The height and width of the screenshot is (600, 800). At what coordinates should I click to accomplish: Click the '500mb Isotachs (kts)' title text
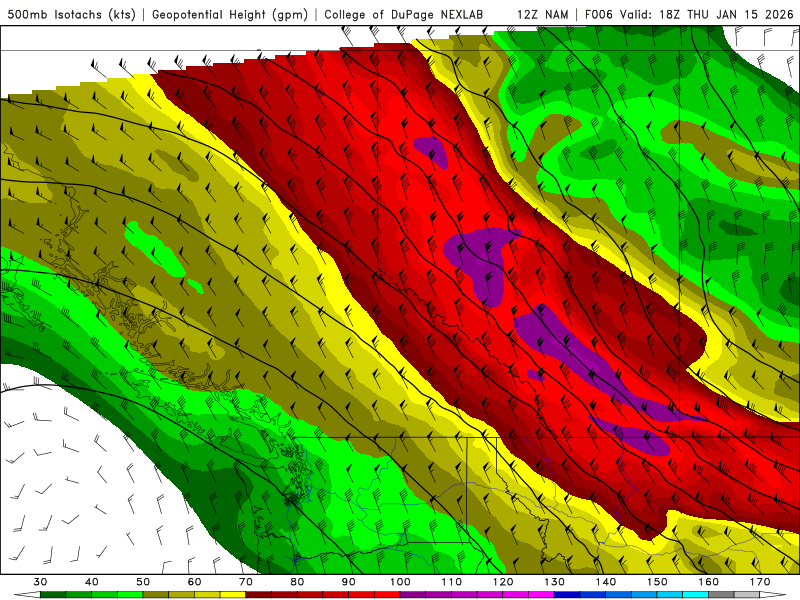click(72, 14)
